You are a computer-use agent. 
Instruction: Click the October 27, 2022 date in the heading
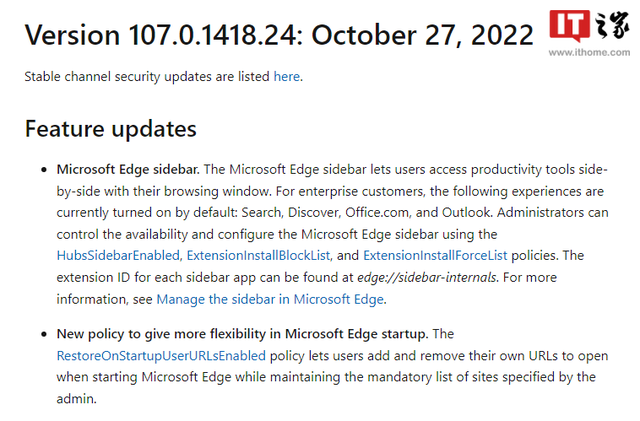422,35
